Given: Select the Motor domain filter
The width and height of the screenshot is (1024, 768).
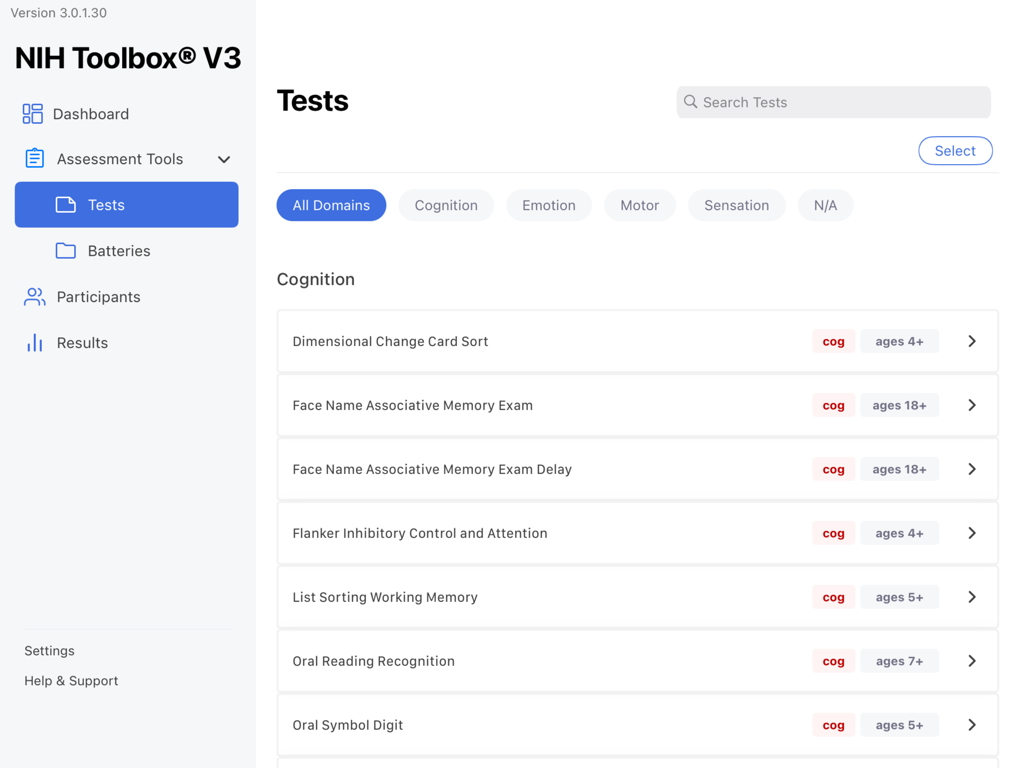Looking at the screenshot, I should point(639,205).
